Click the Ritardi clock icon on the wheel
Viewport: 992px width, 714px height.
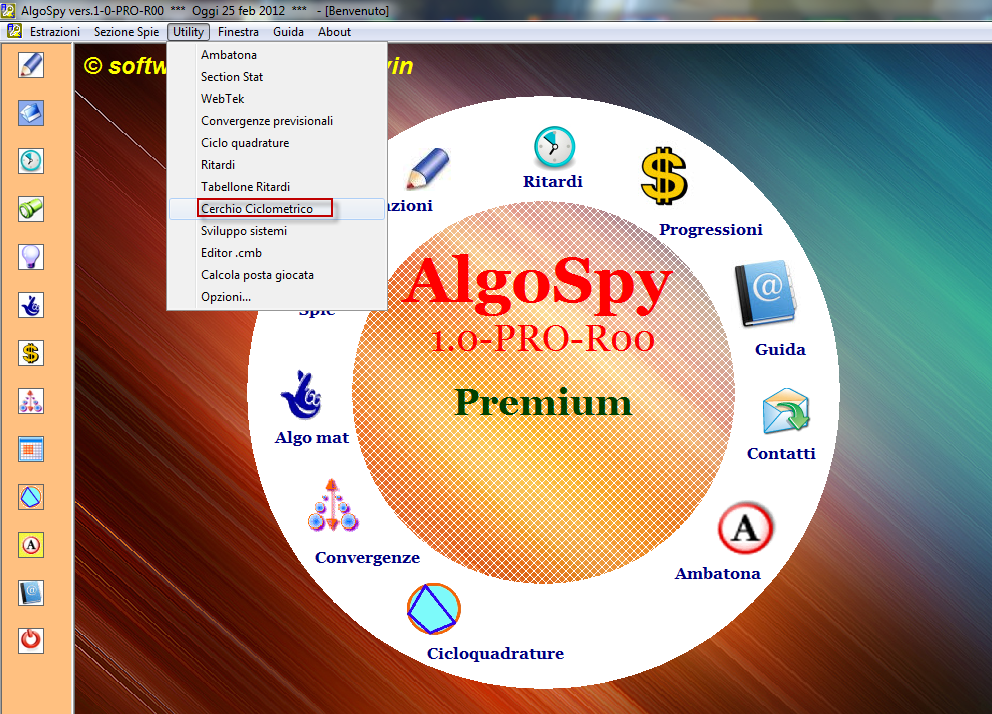coord(554,147)
